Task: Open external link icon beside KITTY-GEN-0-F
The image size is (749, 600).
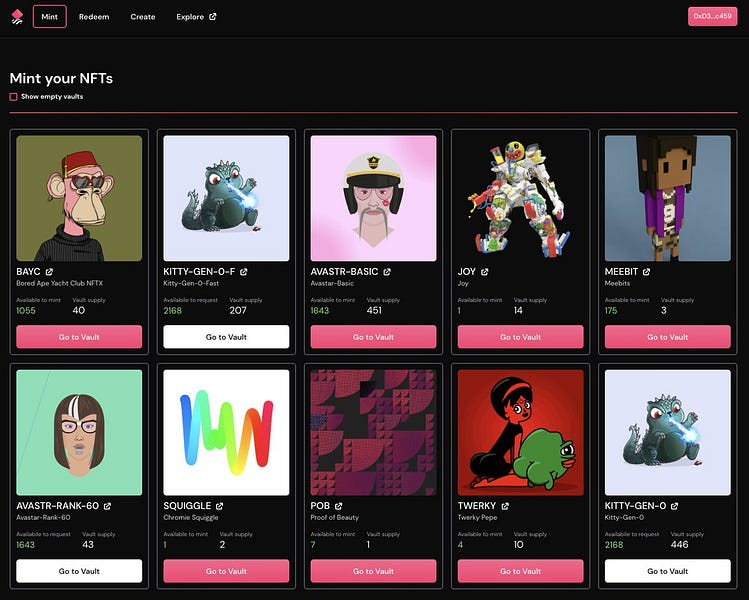Action: (x=243, y=272)
